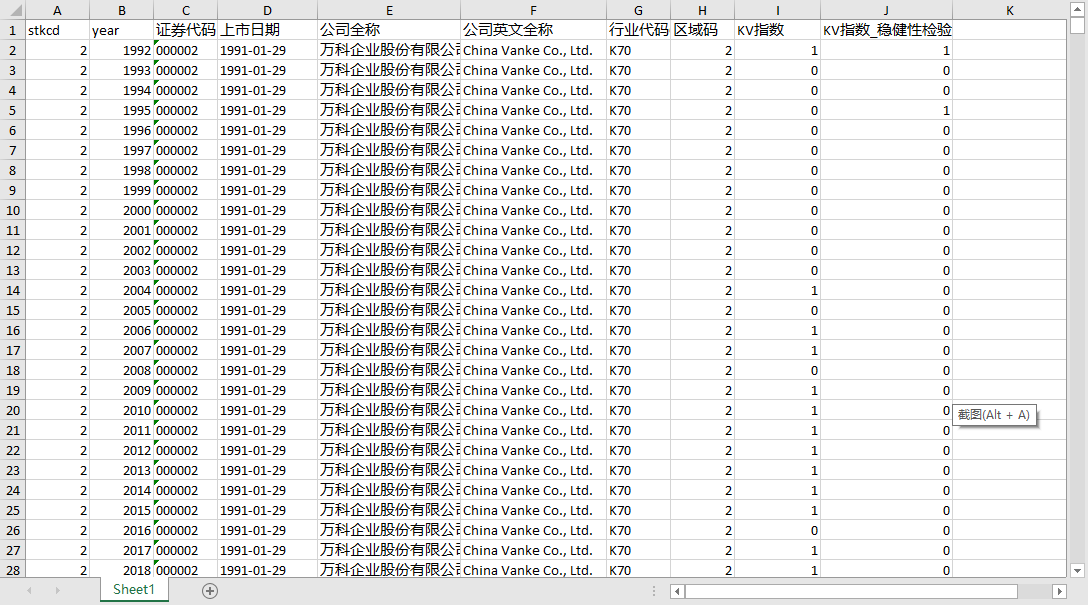Click the 证券代码 header cell
Image resolution: width=1088 pixels, height=605 pixels.
pos(185,30)
